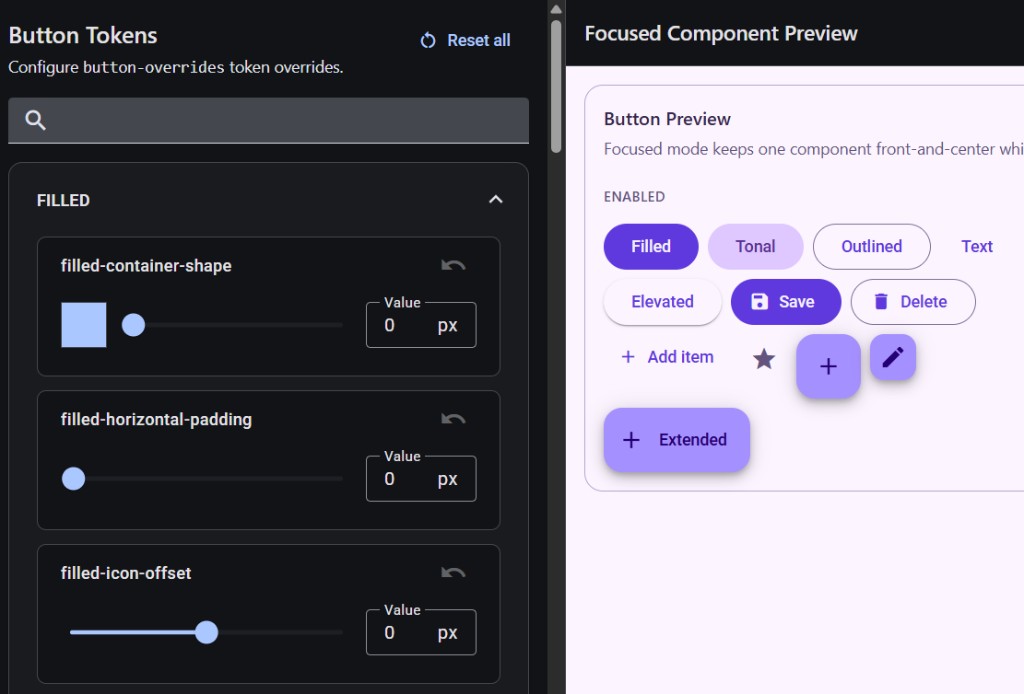Click the plus floating action button
1024x694 pixels.
pos(828,366)
